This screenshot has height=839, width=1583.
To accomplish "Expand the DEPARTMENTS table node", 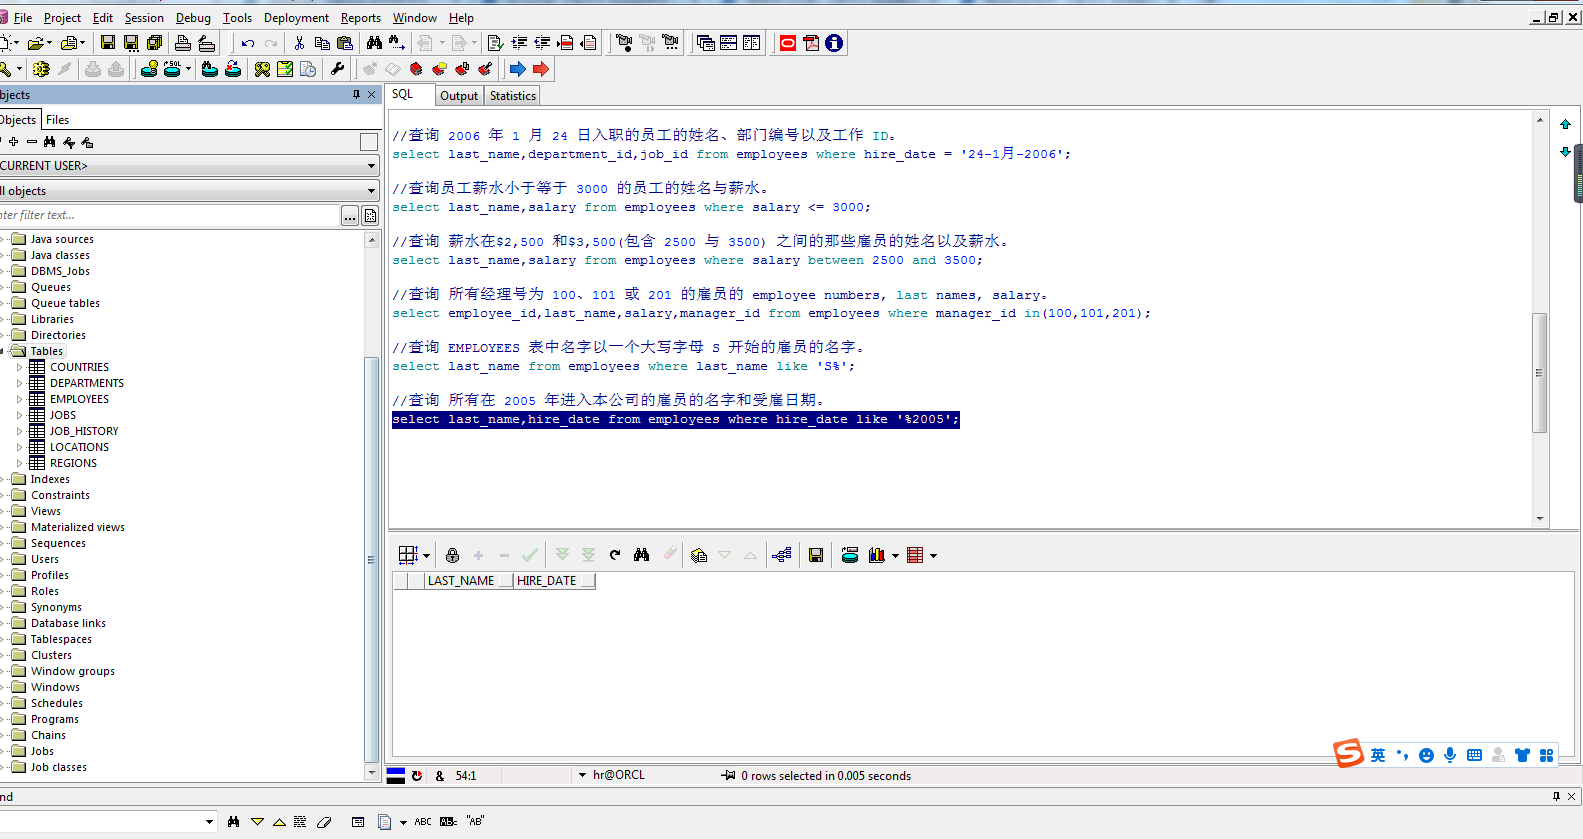I will coord(19,383).
